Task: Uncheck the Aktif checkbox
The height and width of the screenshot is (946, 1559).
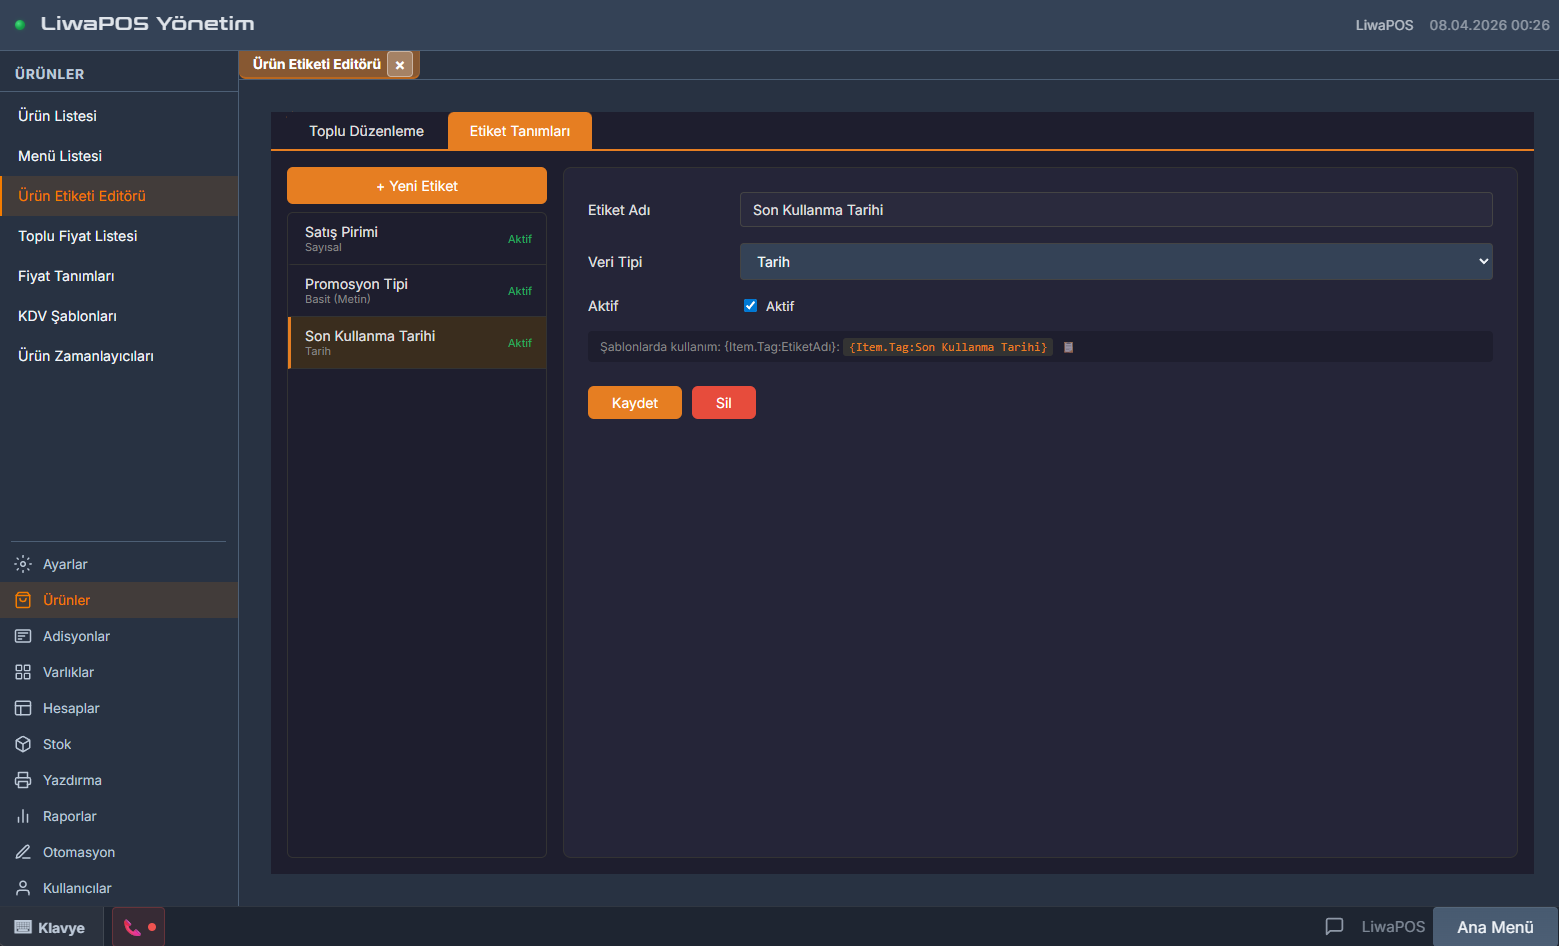Action: click(x=750, y=306)
